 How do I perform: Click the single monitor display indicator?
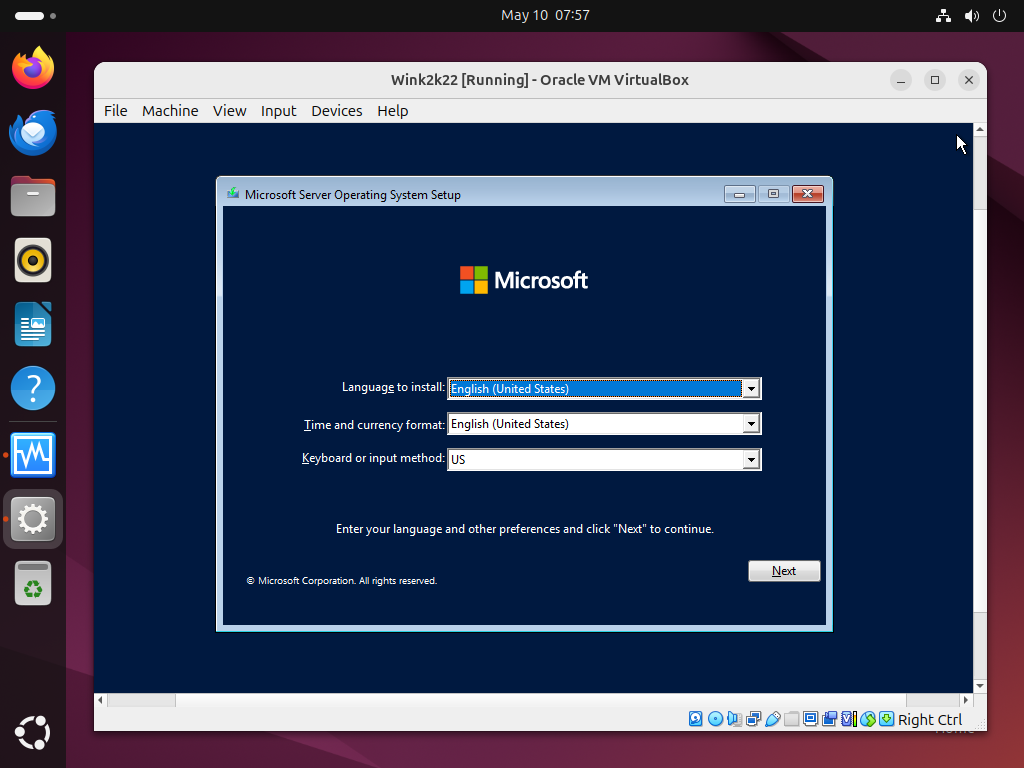tap(810, 719)
